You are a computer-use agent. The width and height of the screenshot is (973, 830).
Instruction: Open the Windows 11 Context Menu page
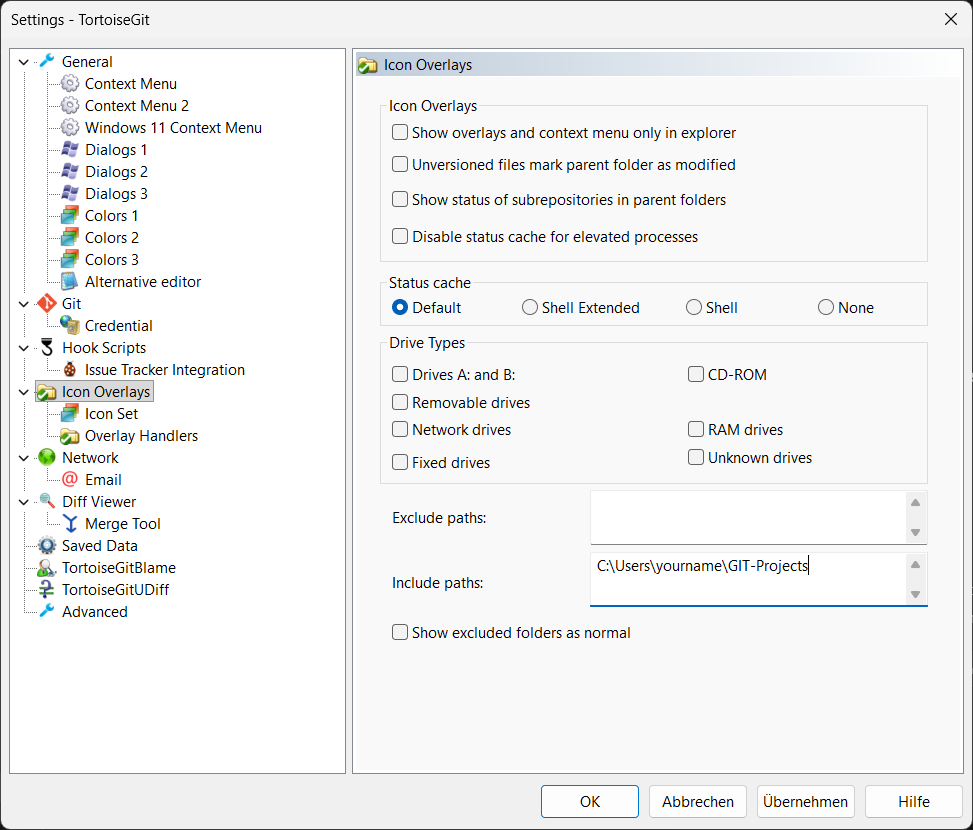pos(173,128)
